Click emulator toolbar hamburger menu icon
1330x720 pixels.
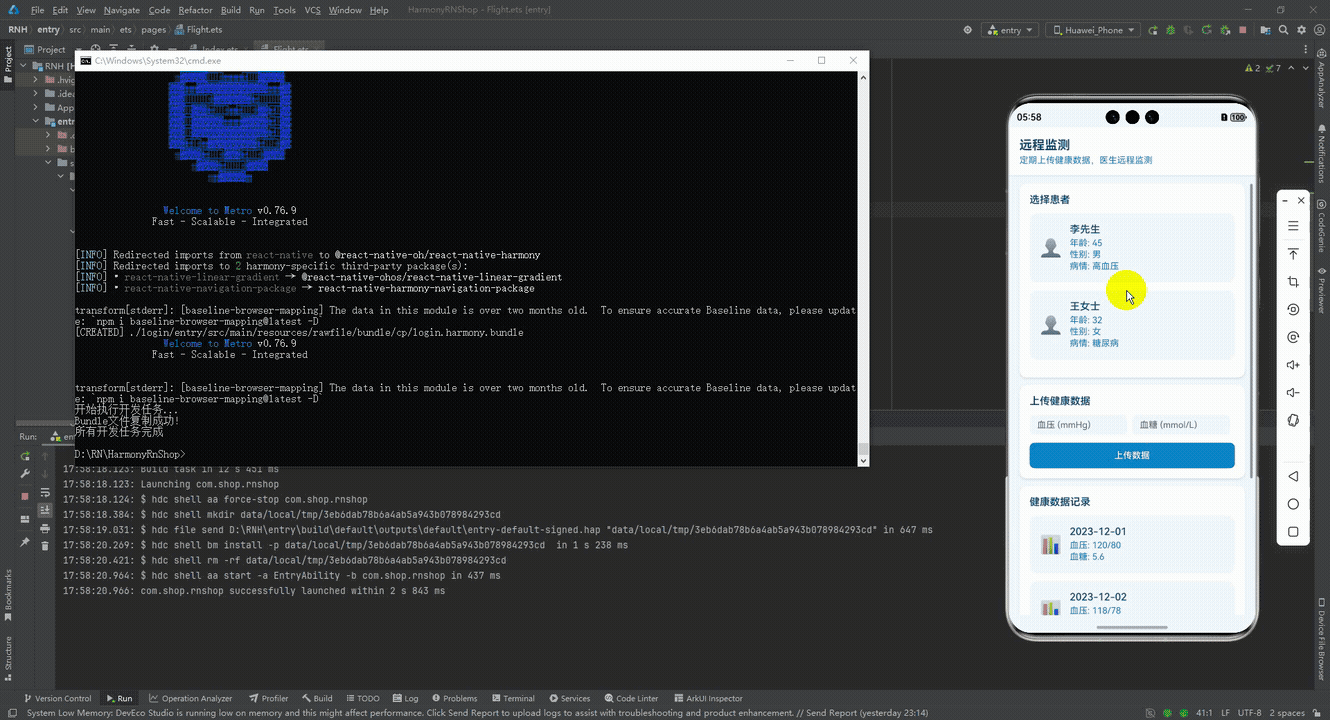[x=1293, y=226]
